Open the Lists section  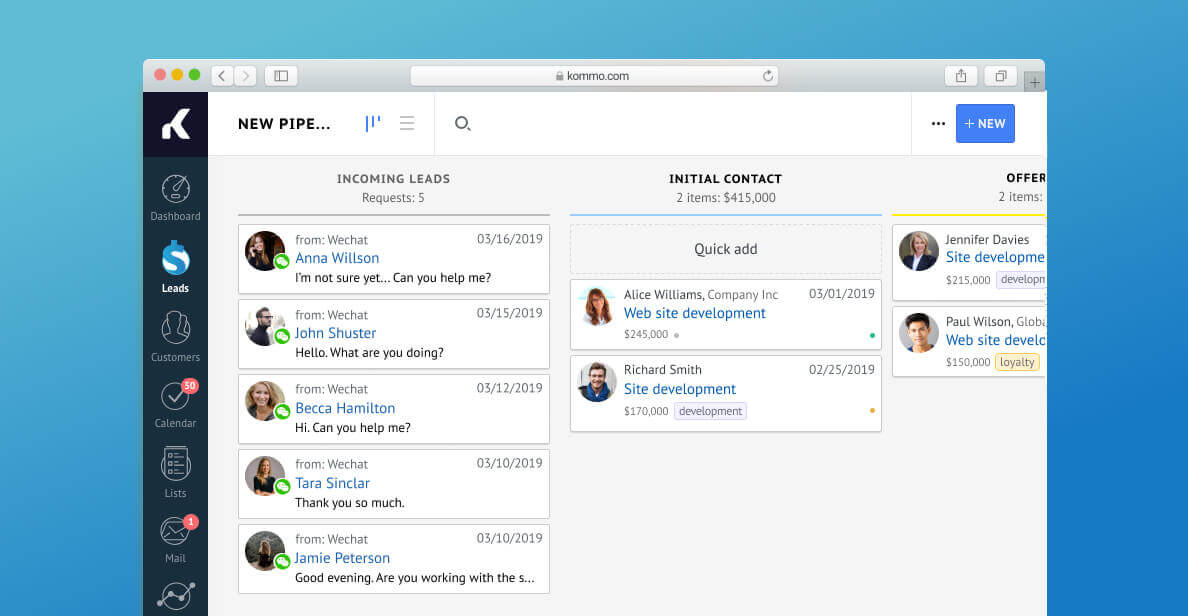tap(175, 471)
